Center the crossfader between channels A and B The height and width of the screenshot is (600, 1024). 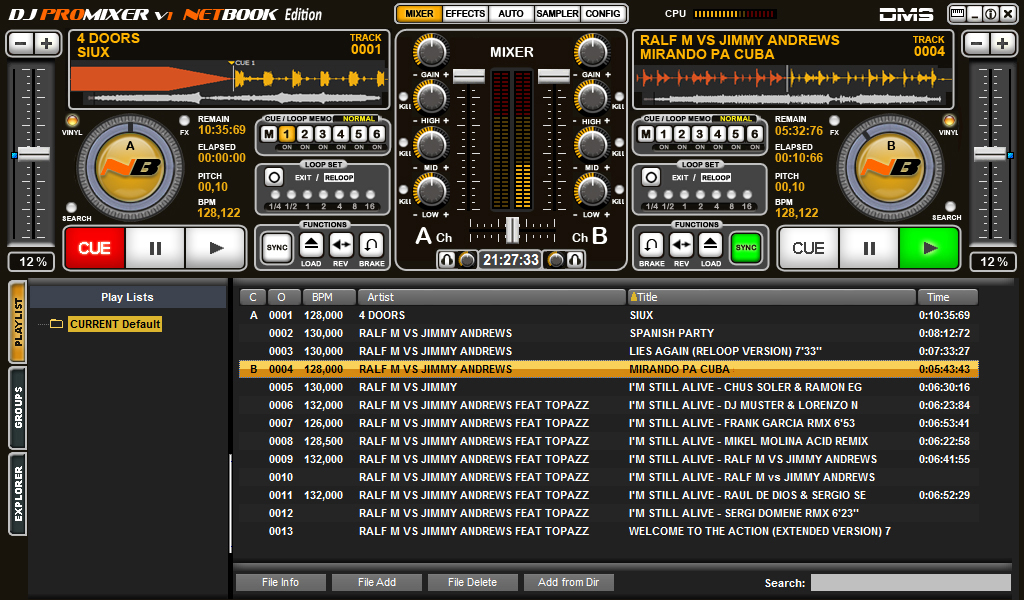click(512, 230)
